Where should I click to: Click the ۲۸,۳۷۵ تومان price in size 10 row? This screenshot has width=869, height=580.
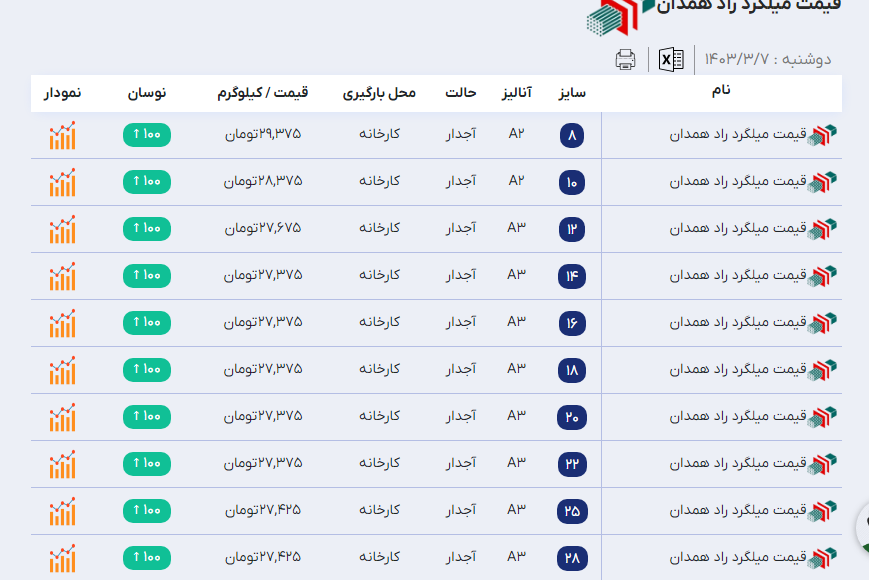click(x=262, y=181)
